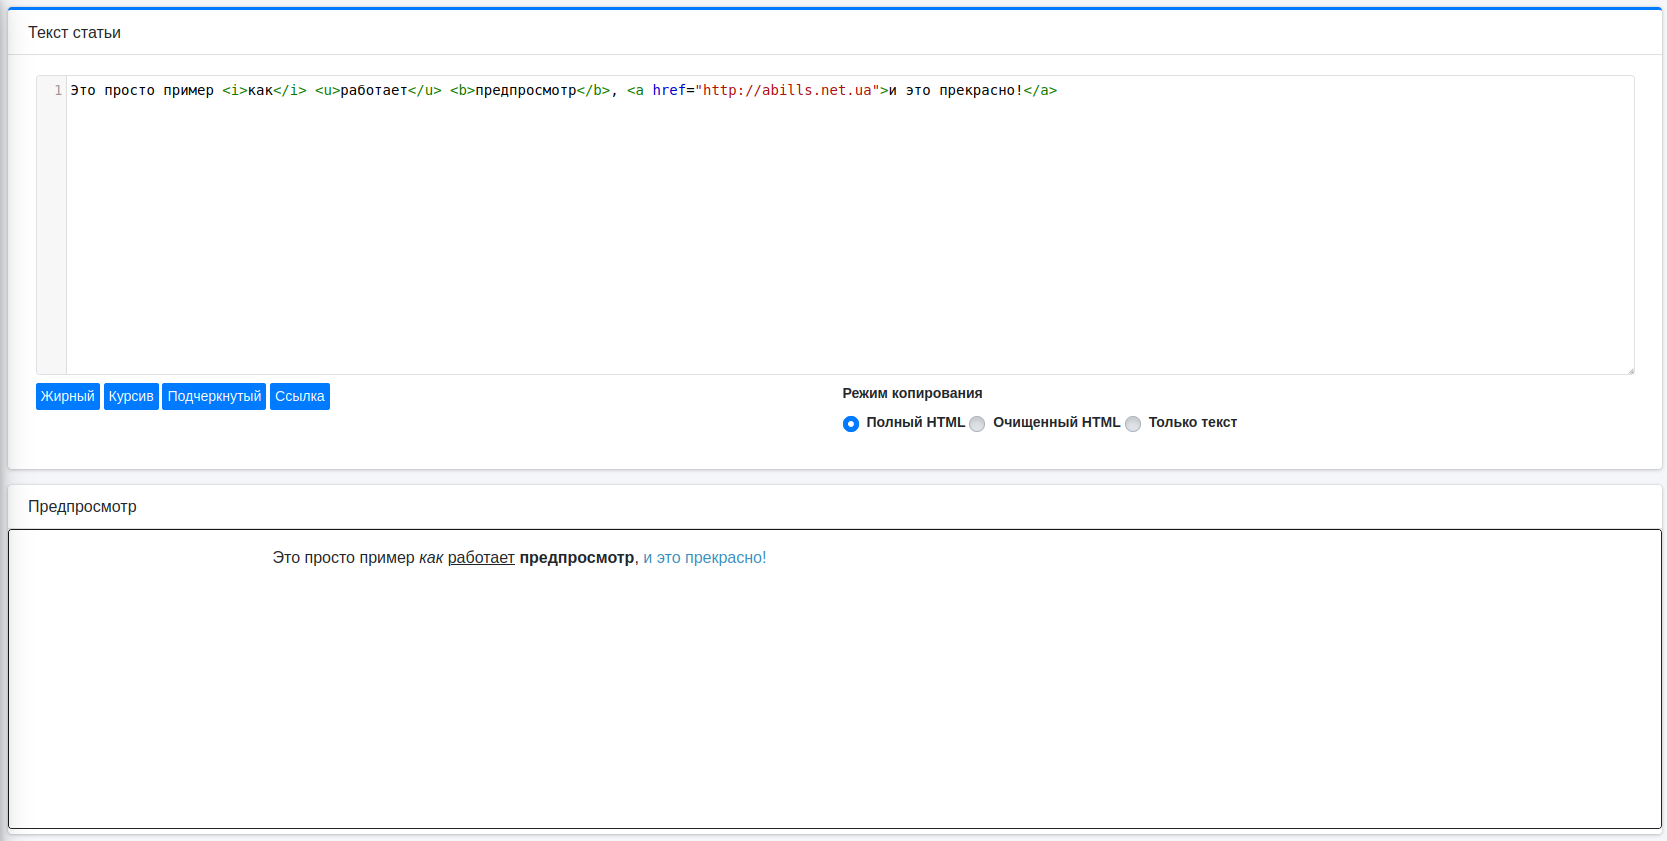
Task: Select the Полный HTML copy mode
Action: (851, 424)
